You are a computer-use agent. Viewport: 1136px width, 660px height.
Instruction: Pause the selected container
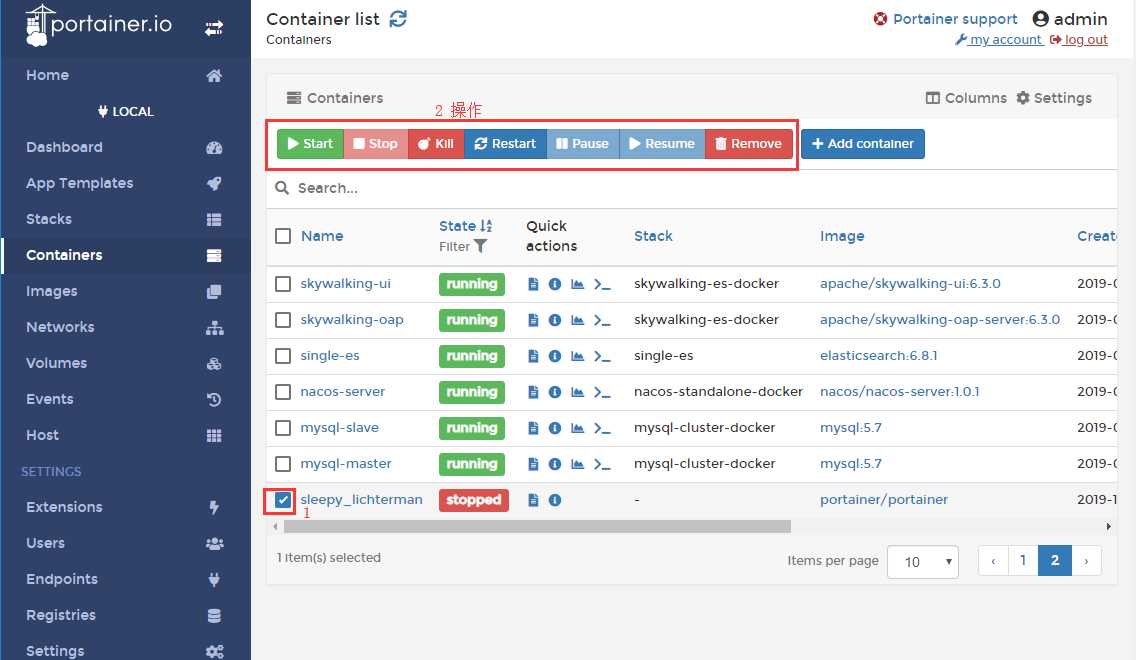[x=582, y=143]
